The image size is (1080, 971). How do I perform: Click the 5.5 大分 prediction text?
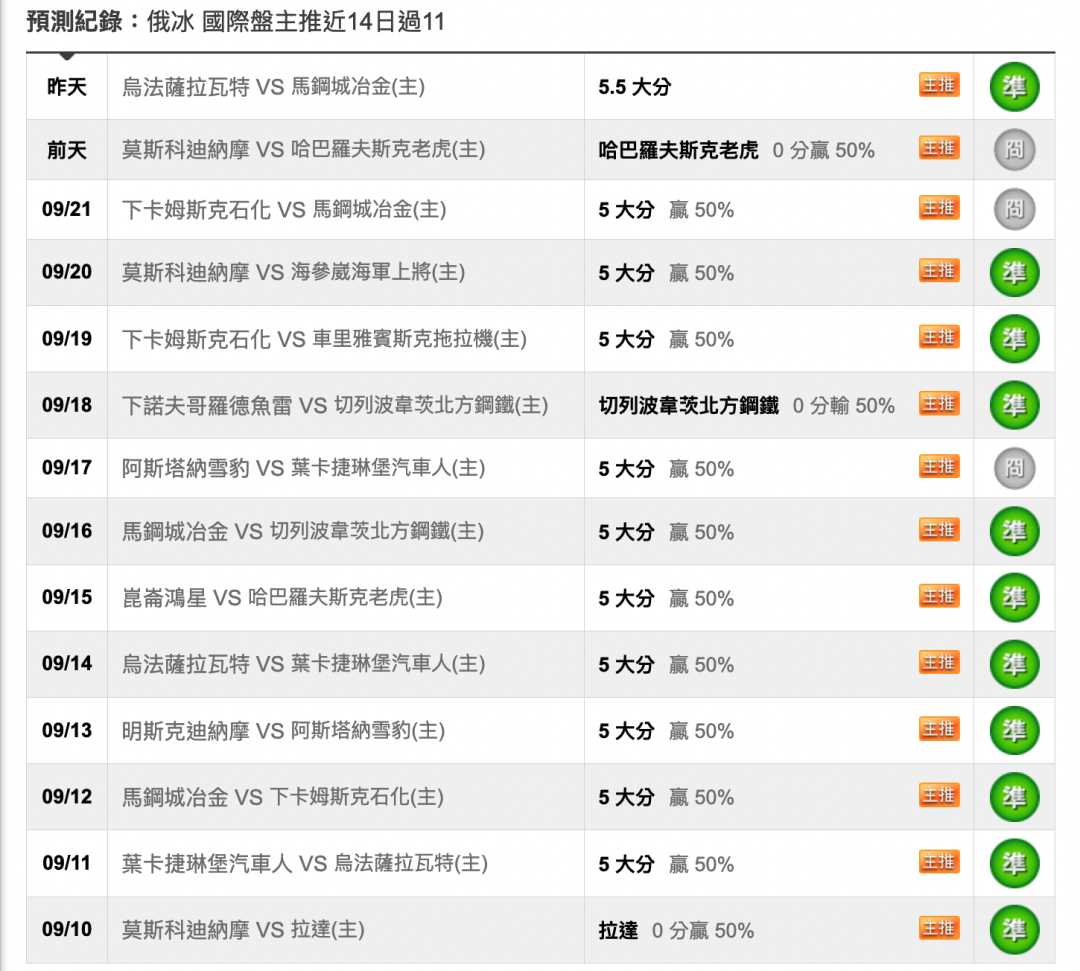click(x=634, y=87)
